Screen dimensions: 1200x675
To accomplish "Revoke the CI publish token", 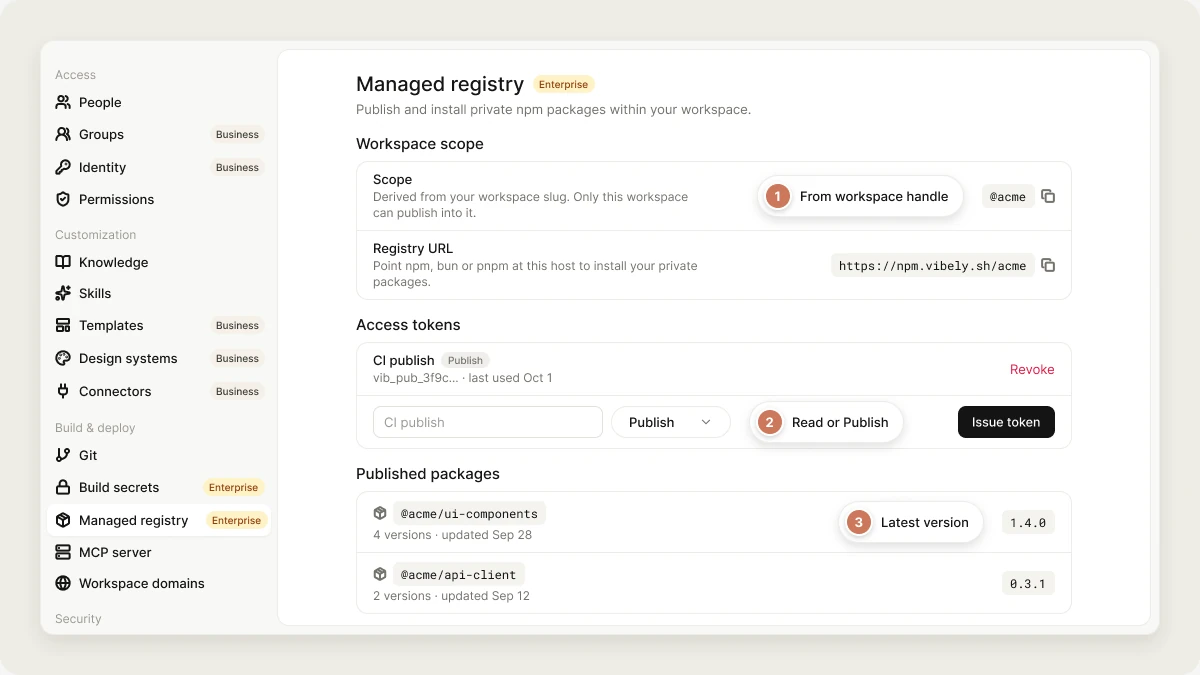I will tap(1032, 369).
